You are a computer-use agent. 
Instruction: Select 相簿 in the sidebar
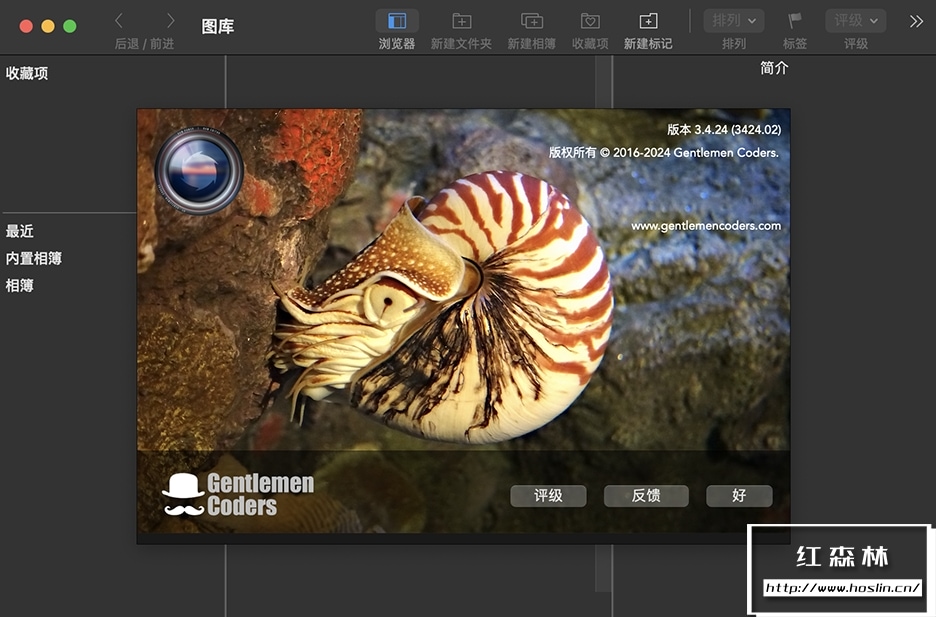(20, 285)
